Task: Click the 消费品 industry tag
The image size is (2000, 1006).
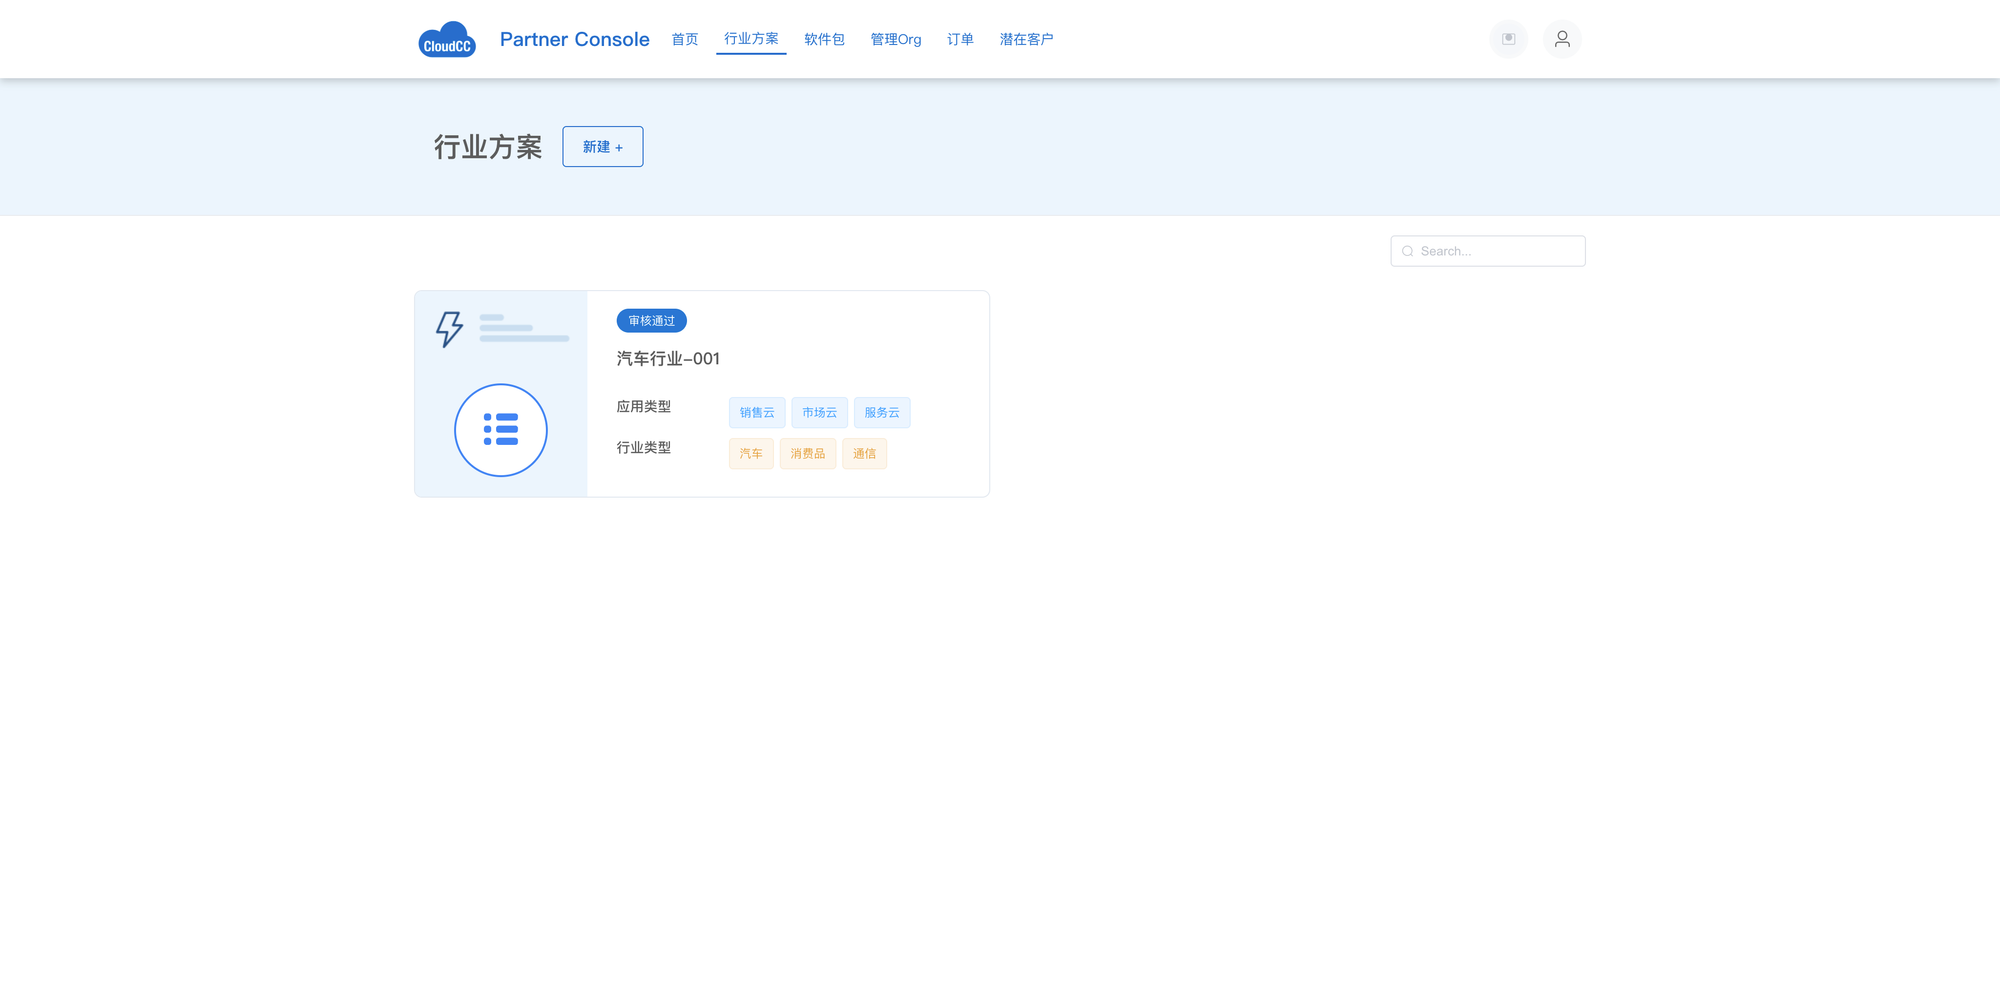Action: [x=807, y=454]
